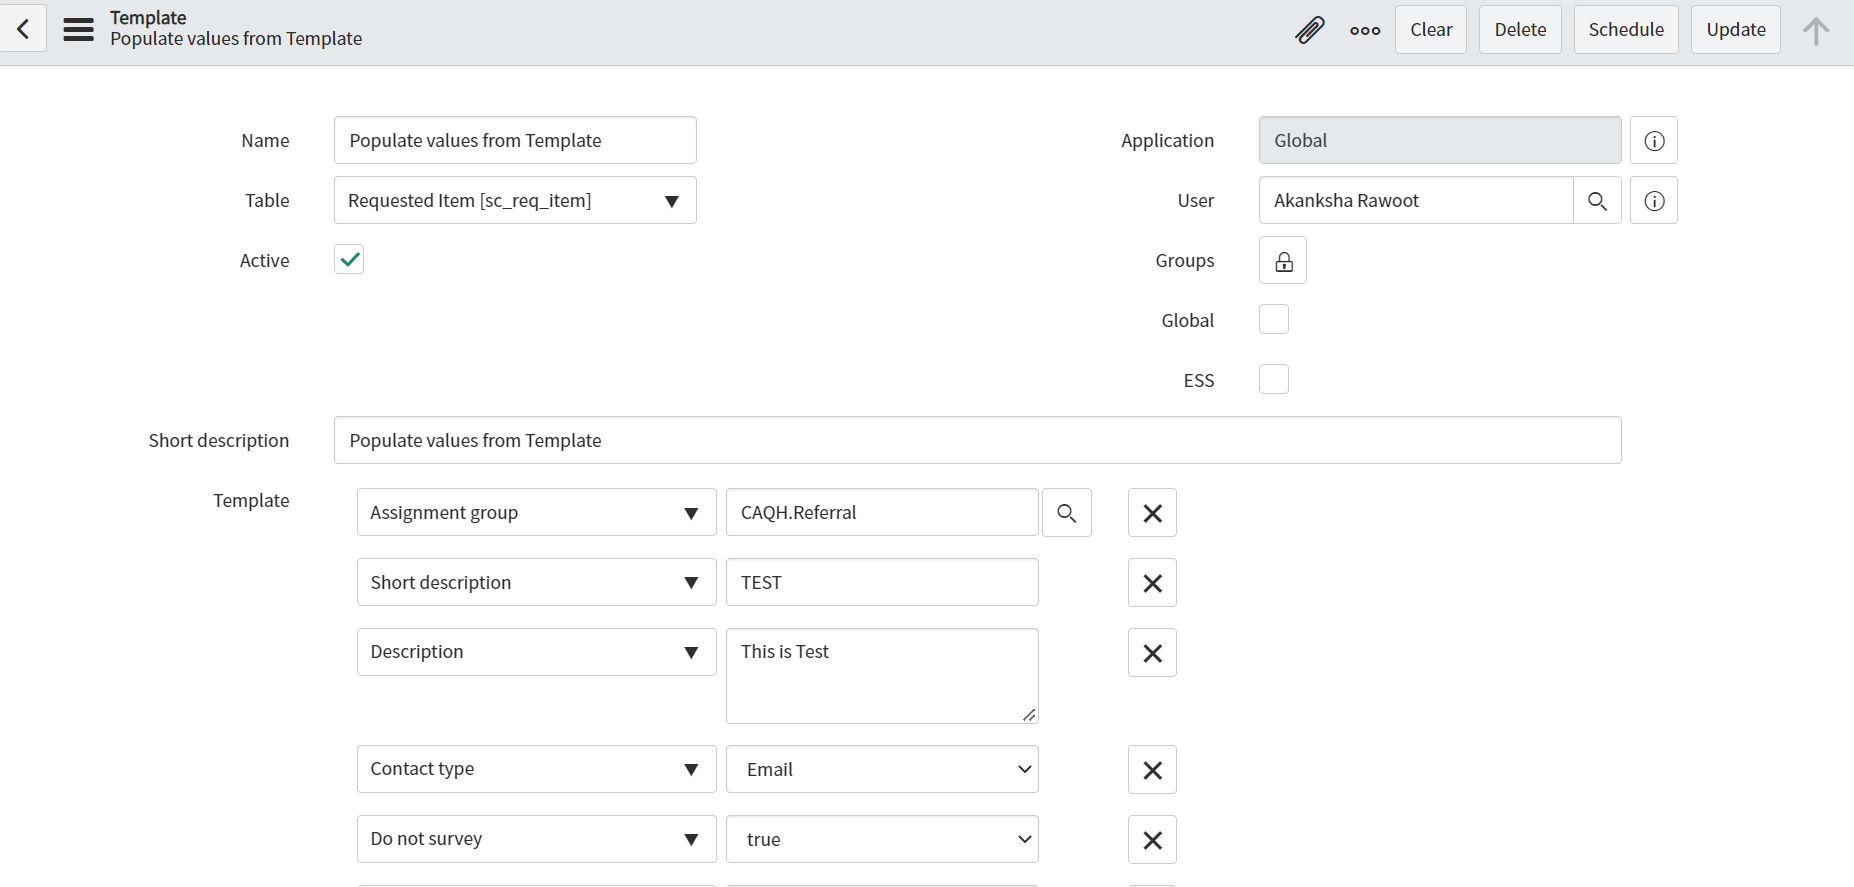The width and height of the screenshot is (1854, 887).
Task: Click the TEST value field
Action: [x=882, y=582]
